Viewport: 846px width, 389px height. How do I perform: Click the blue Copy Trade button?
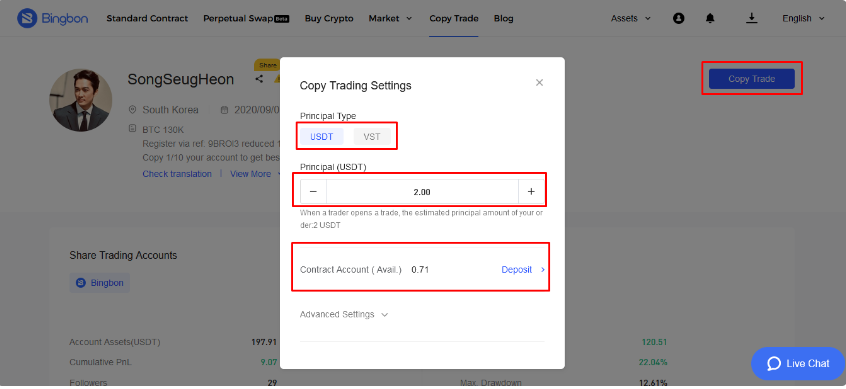(752, 79)
